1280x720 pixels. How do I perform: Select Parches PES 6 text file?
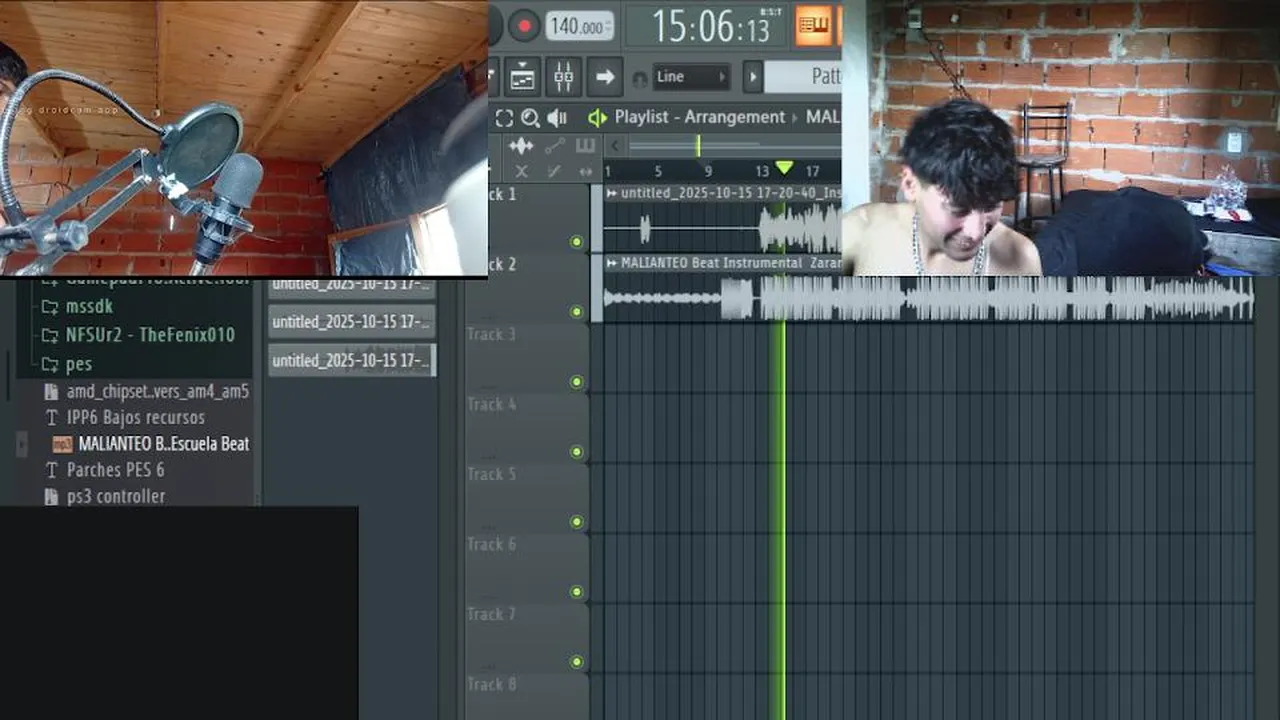(x=105, y=470)
